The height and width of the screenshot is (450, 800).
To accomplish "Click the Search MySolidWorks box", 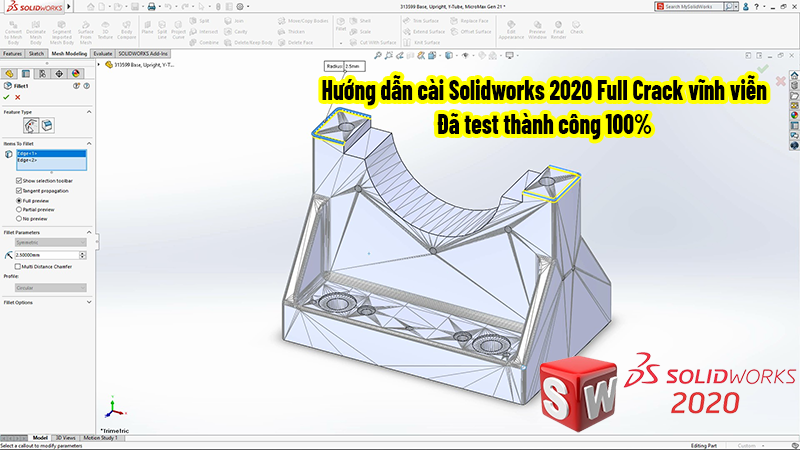I will tap(693, 7).
